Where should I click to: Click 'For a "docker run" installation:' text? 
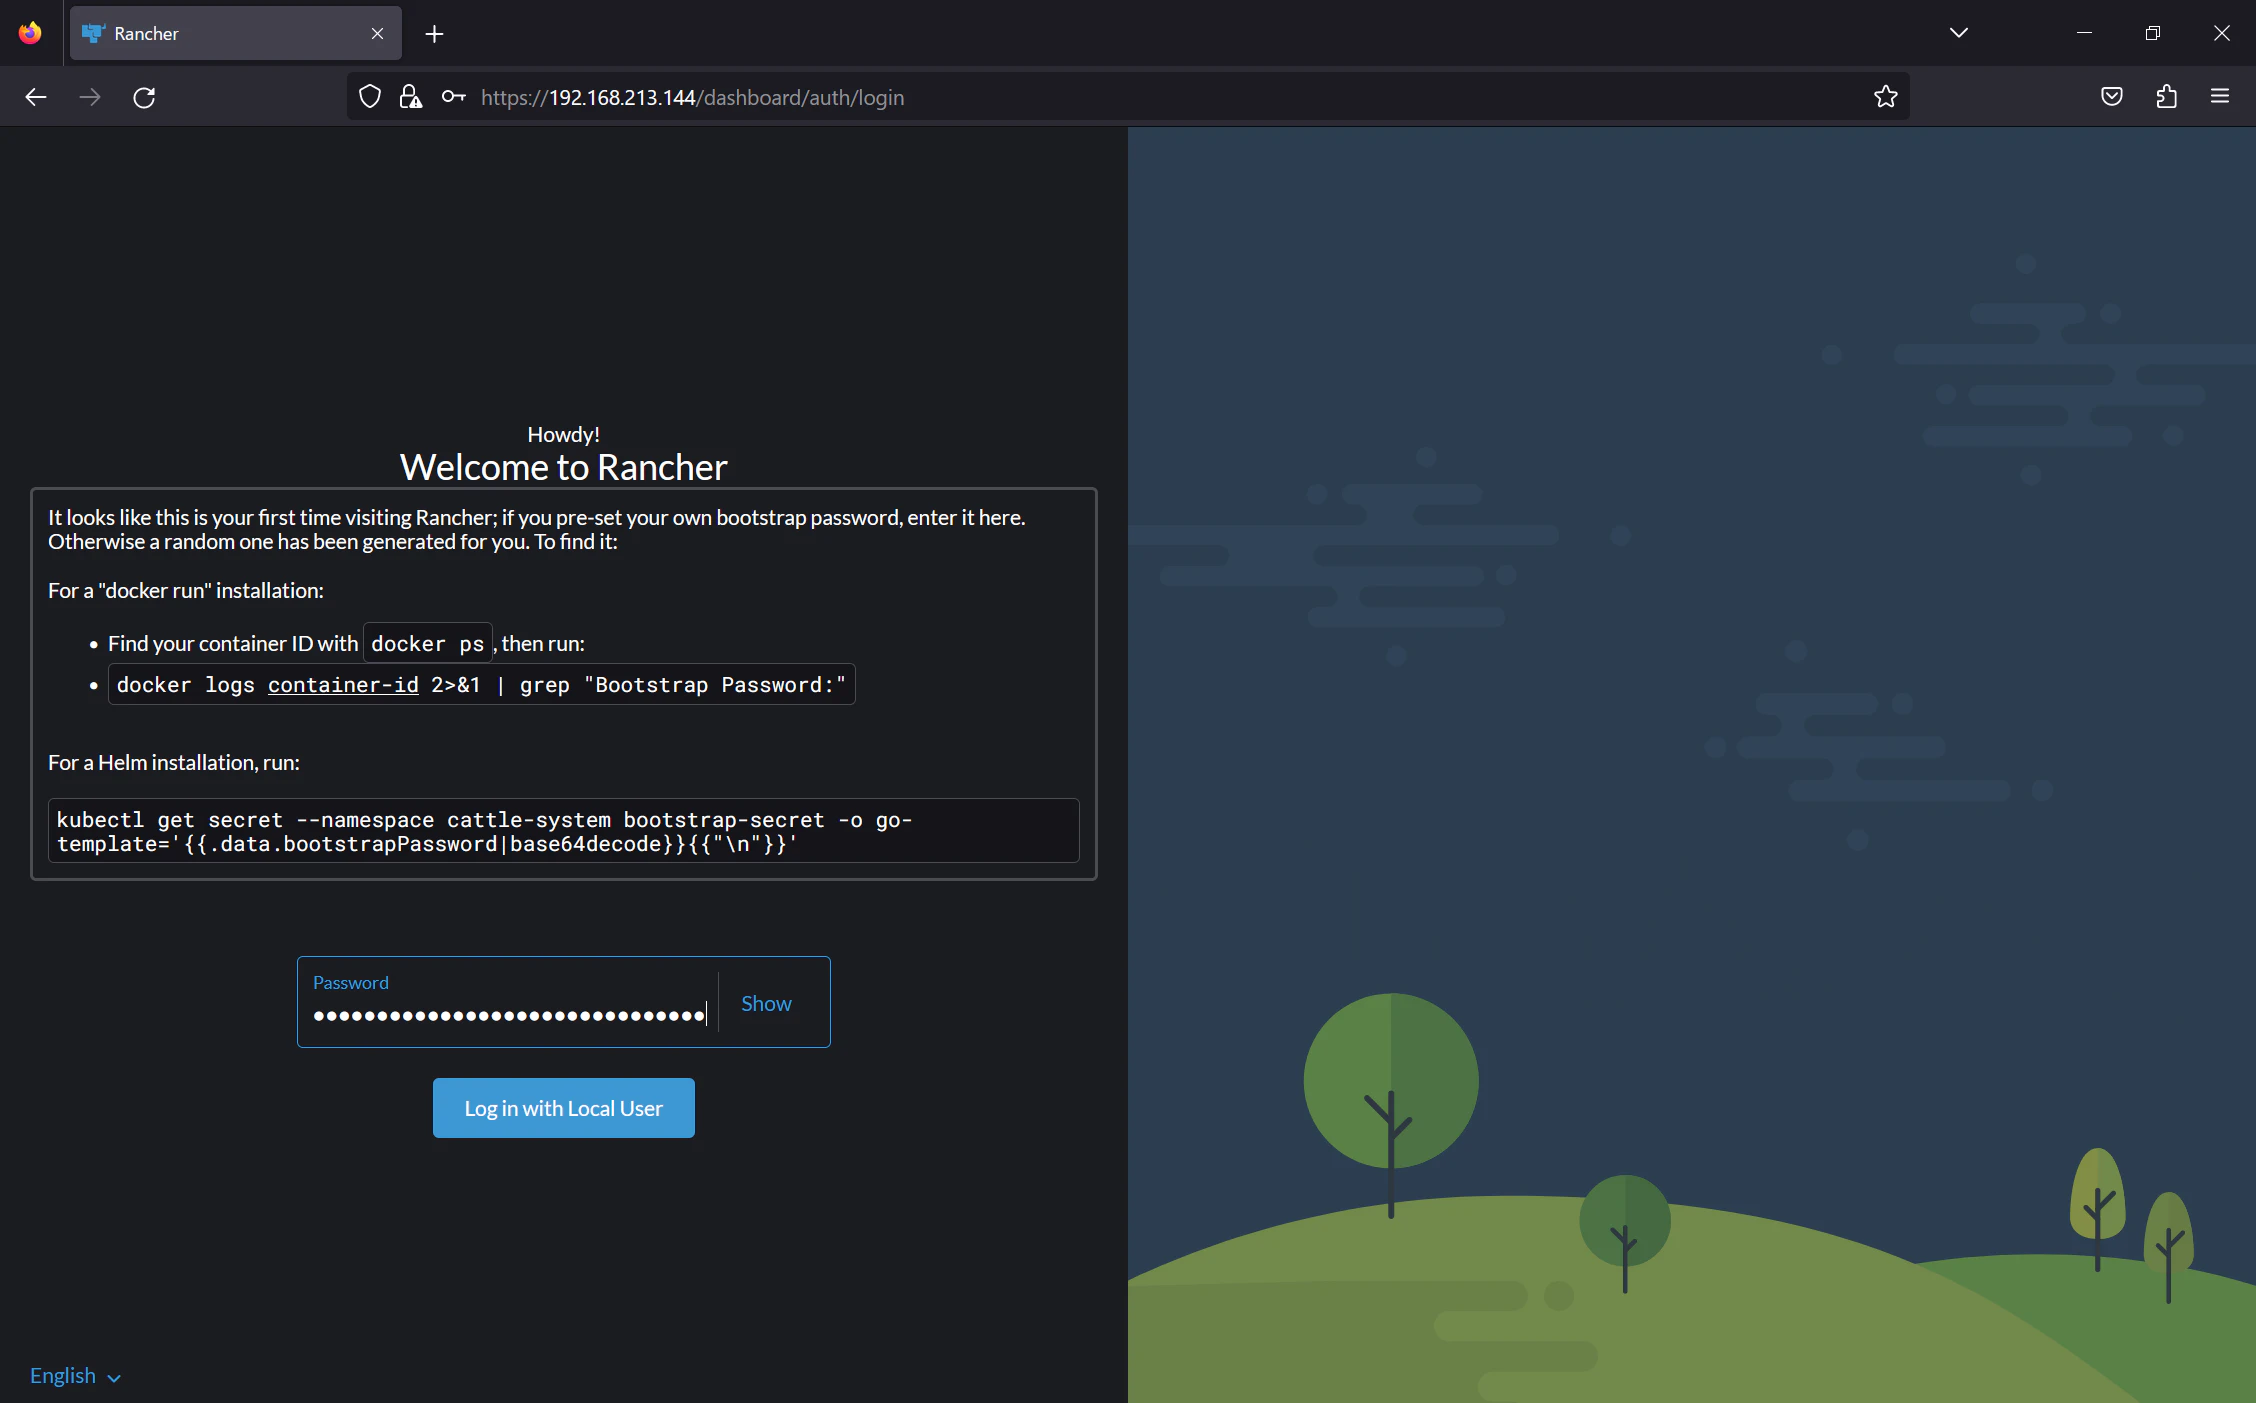[186, 591]
